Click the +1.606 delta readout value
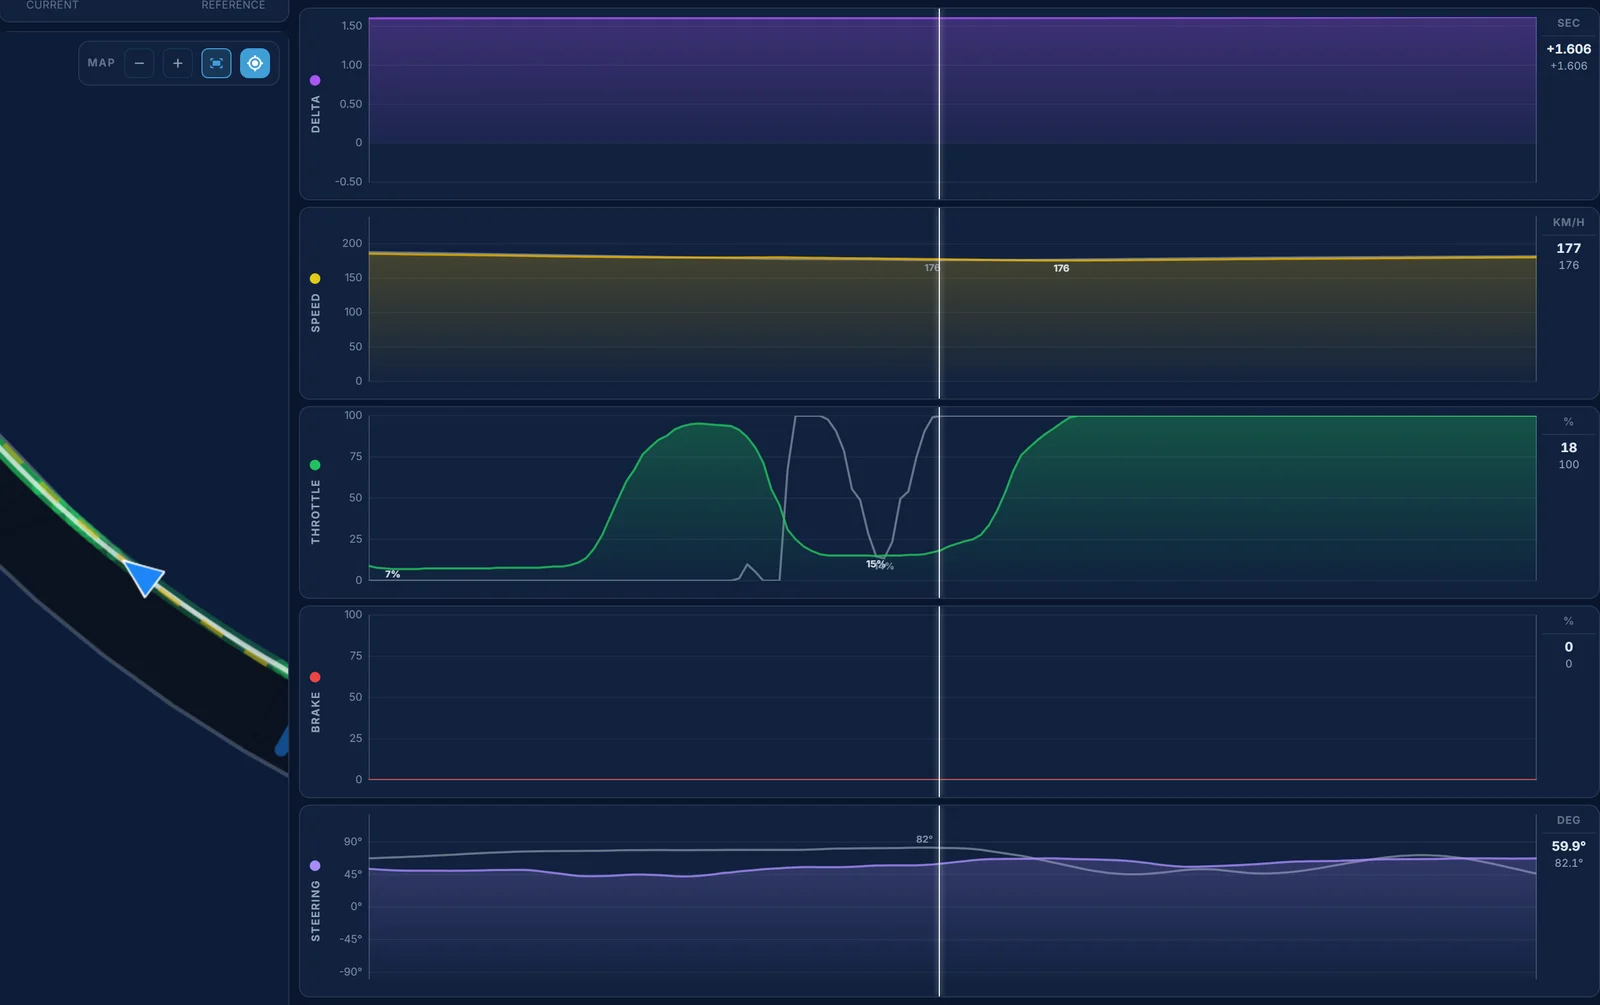Image resolution: width=1600 pixels, height=1005 pixels. pos(1568,49)
